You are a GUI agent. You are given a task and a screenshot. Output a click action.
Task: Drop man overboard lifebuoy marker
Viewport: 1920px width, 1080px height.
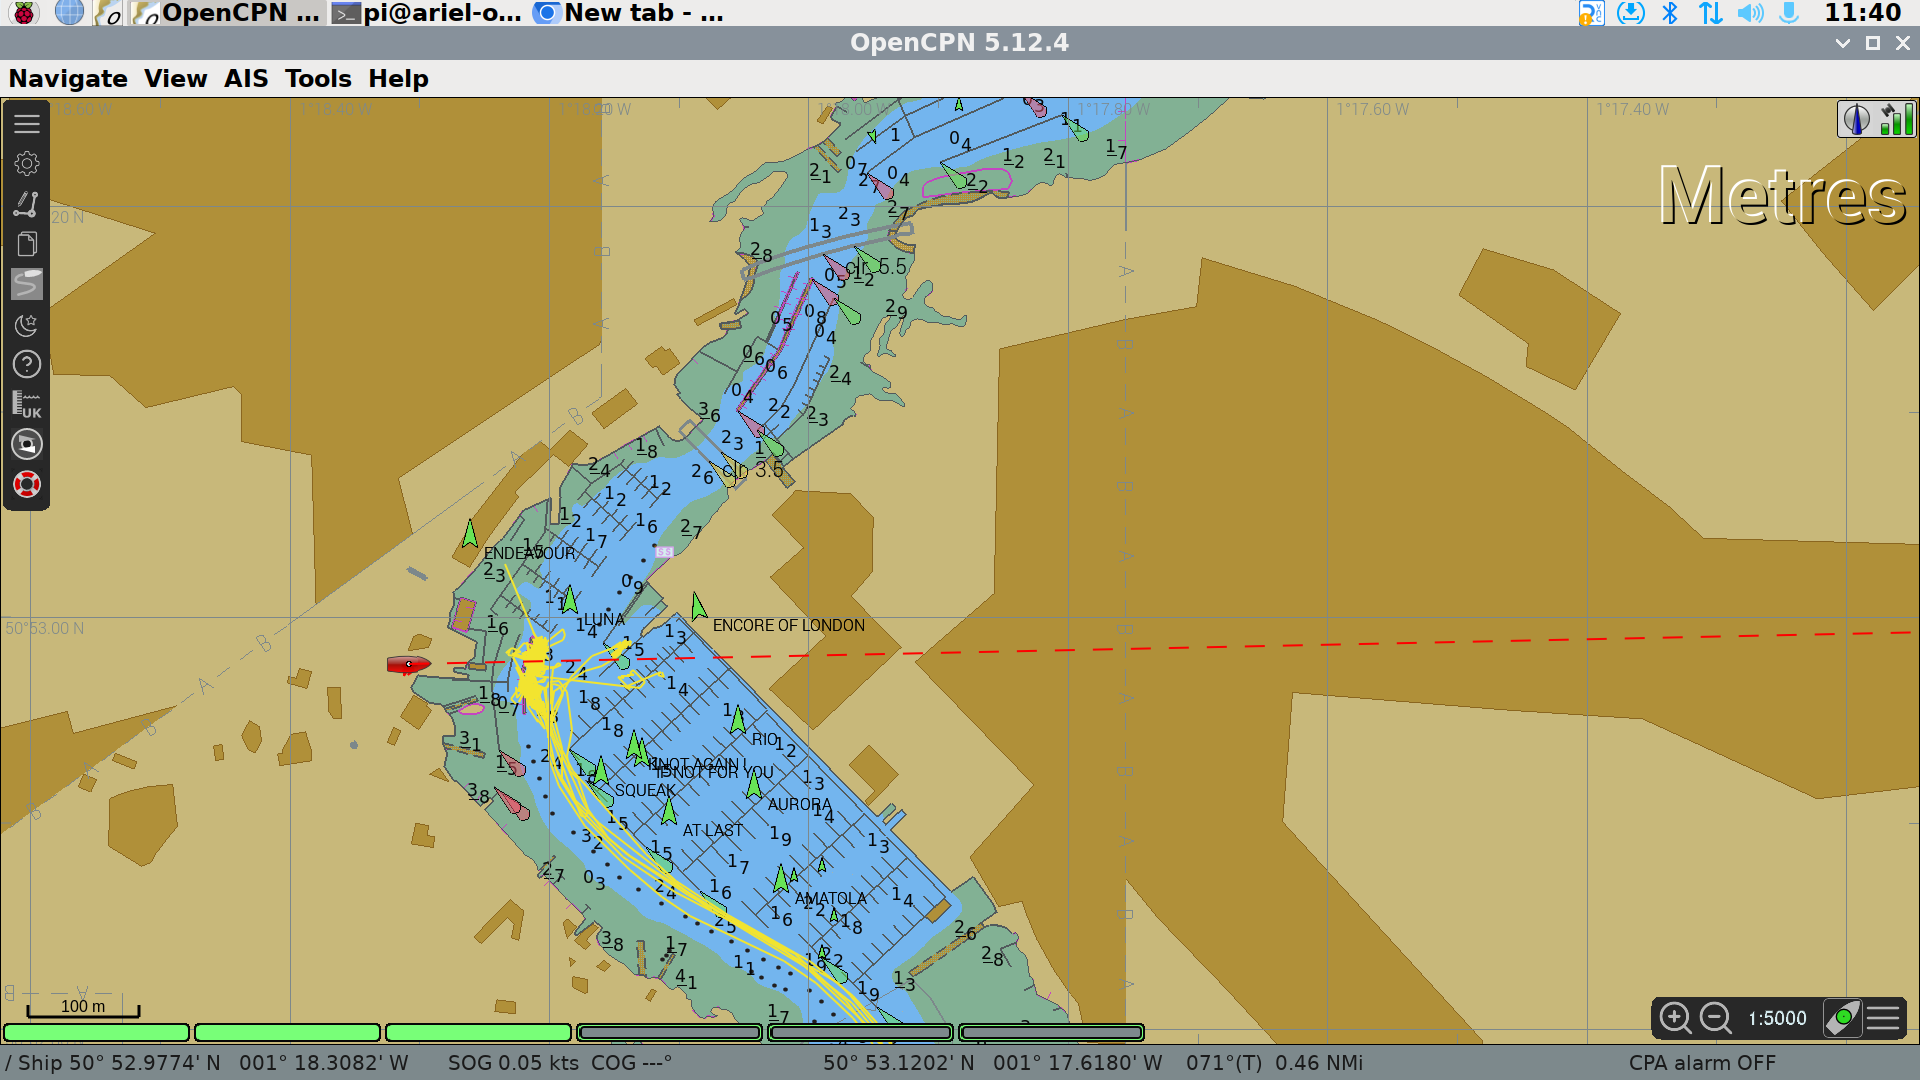click(27, 485)
